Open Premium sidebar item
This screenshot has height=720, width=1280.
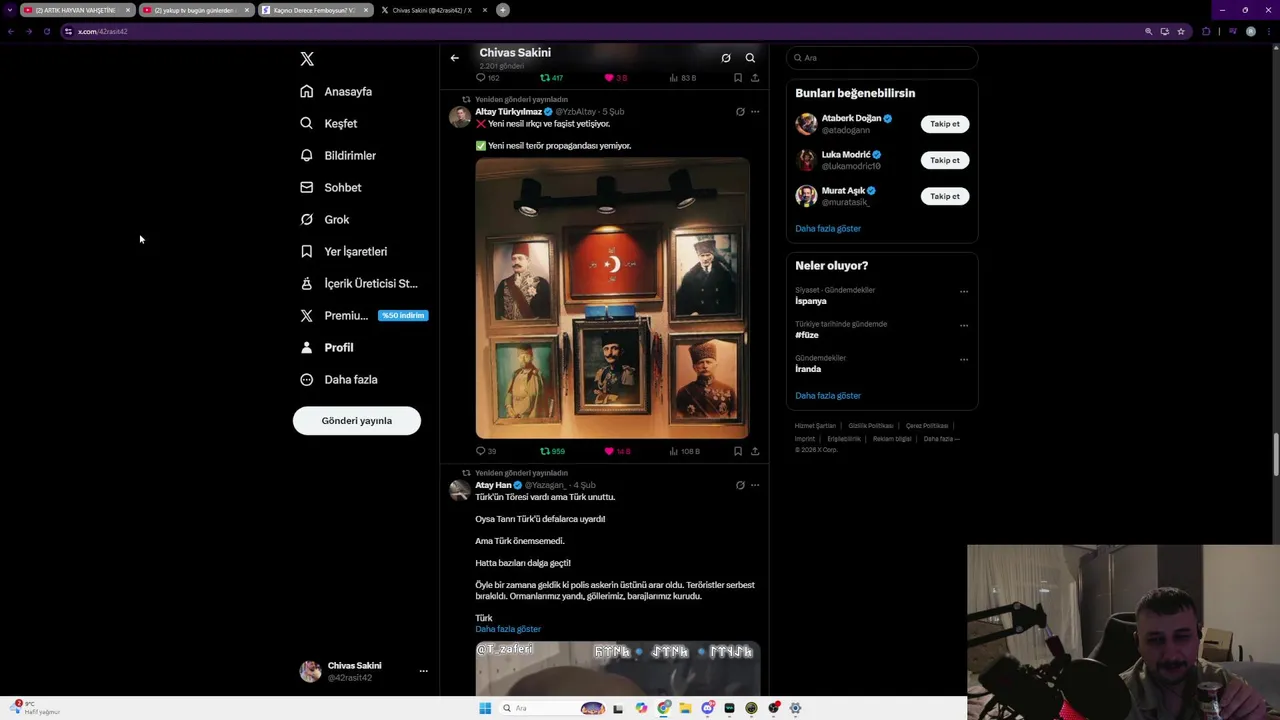pos(364,315)
